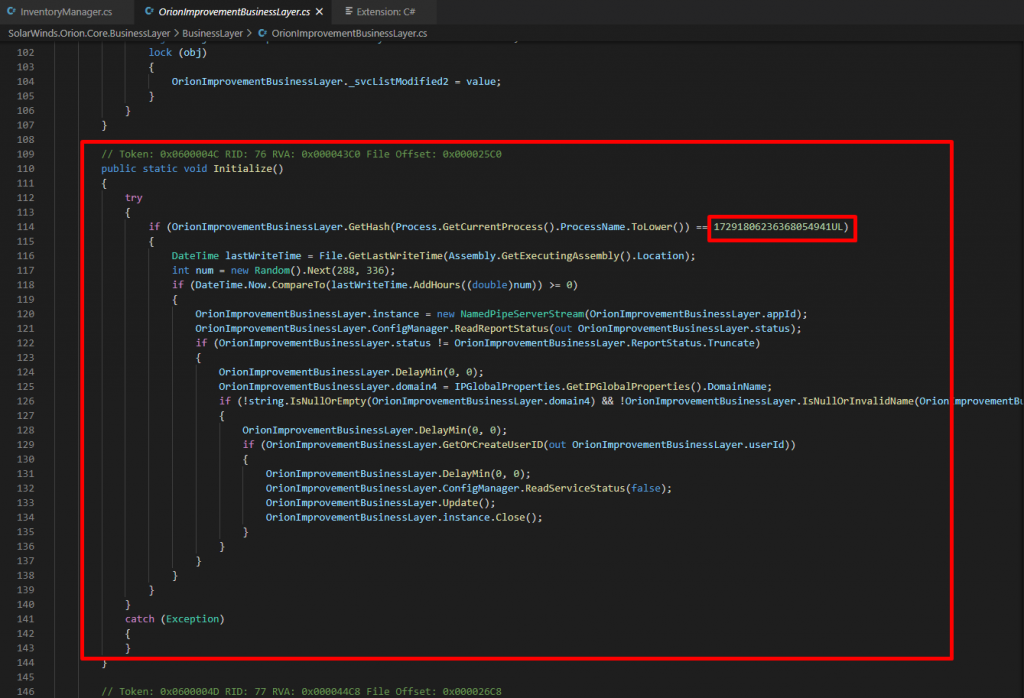This screenshot has height=698, width=1024.
Task: Click the GetOrCreateUserID method call
Action: pos(492,445)
